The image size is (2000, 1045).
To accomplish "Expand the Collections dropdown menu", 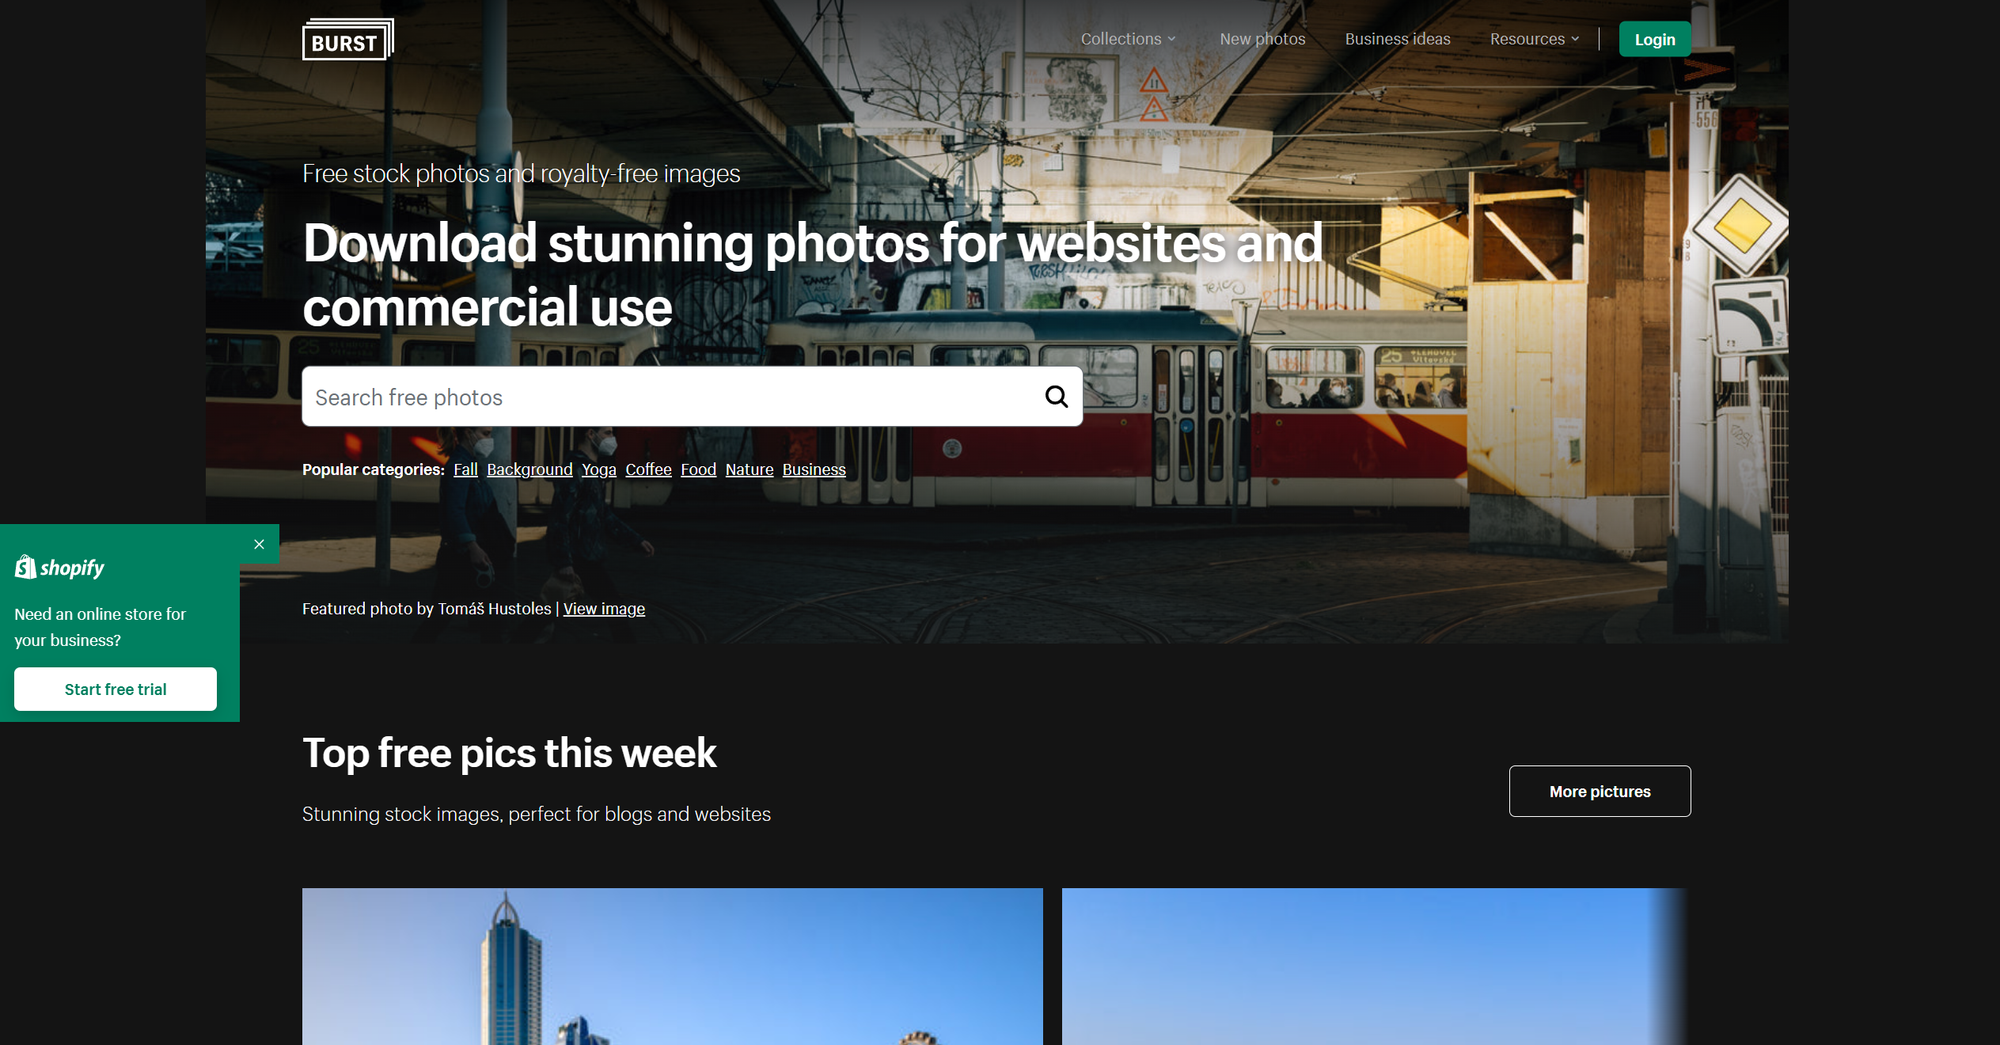I will point(1128,39).
